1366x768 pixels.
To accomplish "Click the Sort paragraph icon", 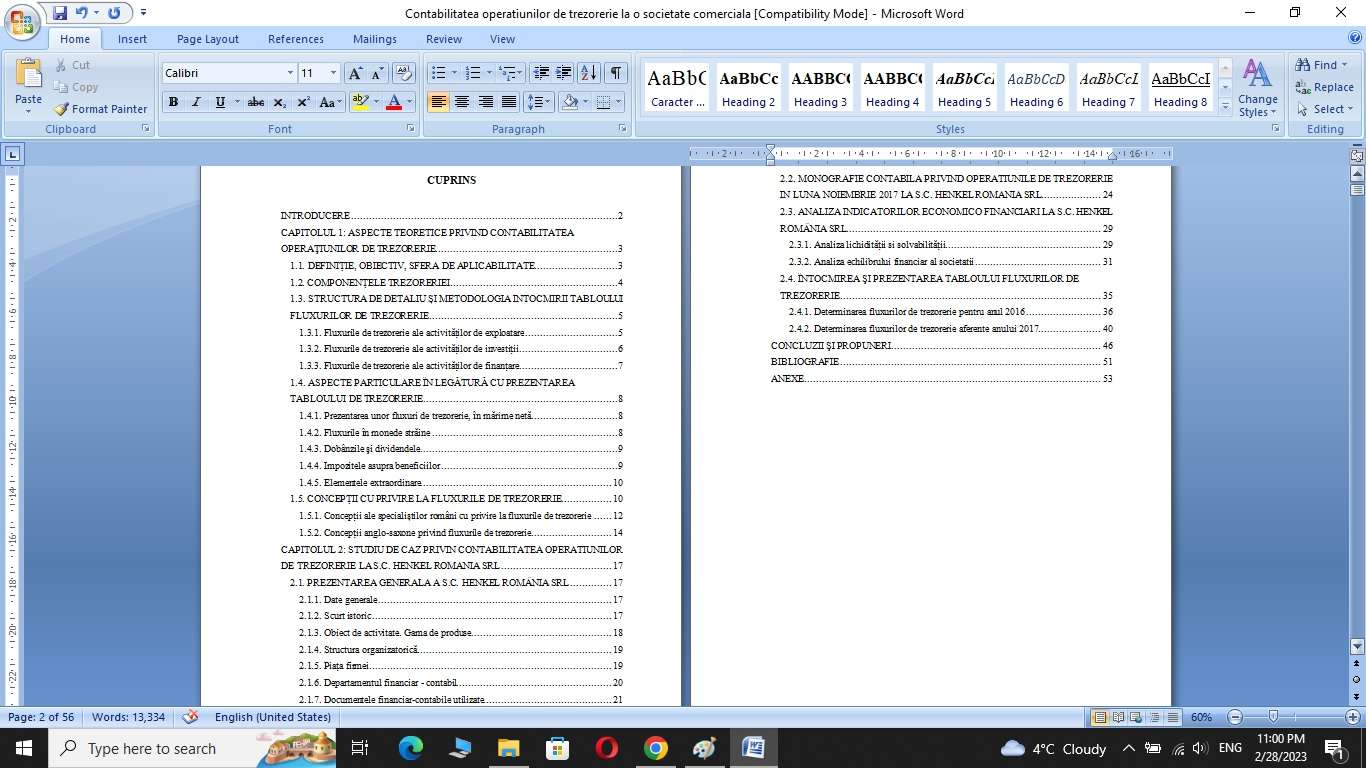I will [x=589, y=73].
